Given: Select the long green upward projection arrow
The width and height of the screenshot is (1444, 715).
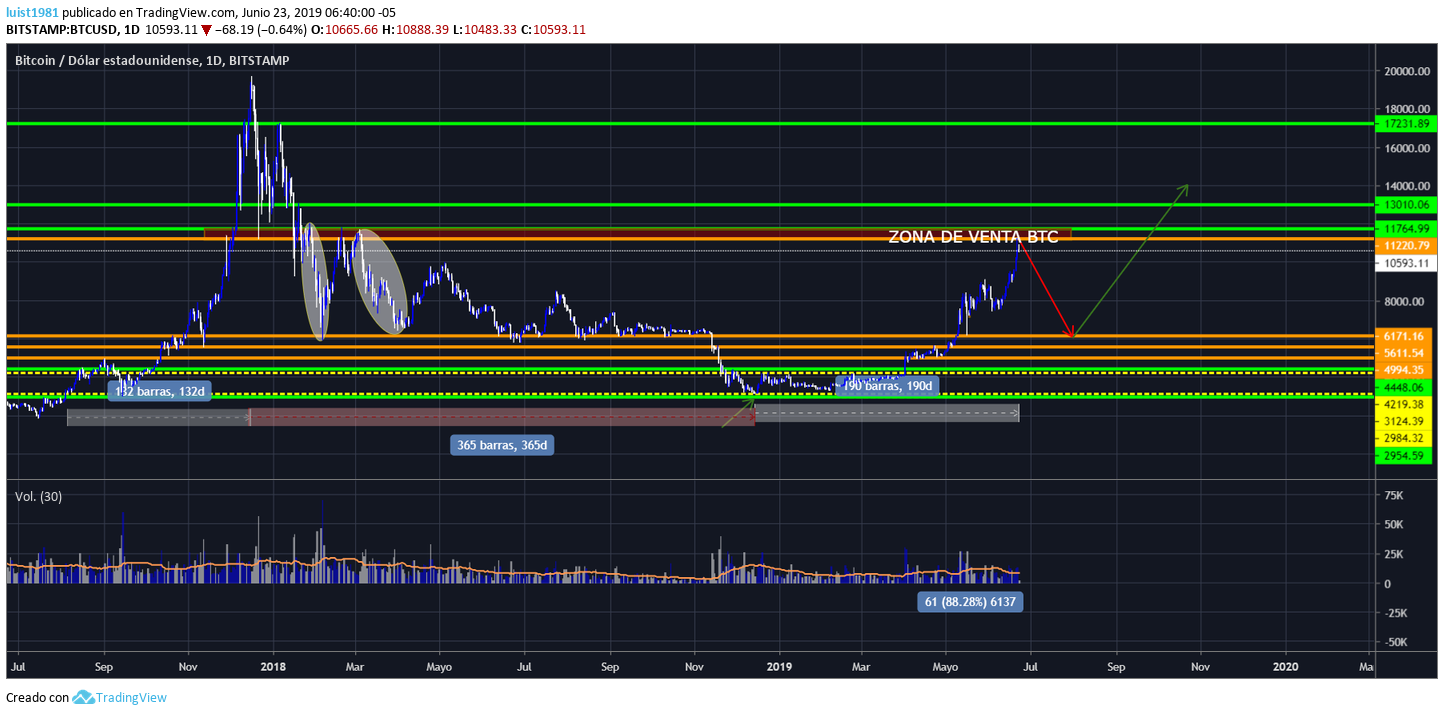Looking at the screenshot, I should [1131, 260].
